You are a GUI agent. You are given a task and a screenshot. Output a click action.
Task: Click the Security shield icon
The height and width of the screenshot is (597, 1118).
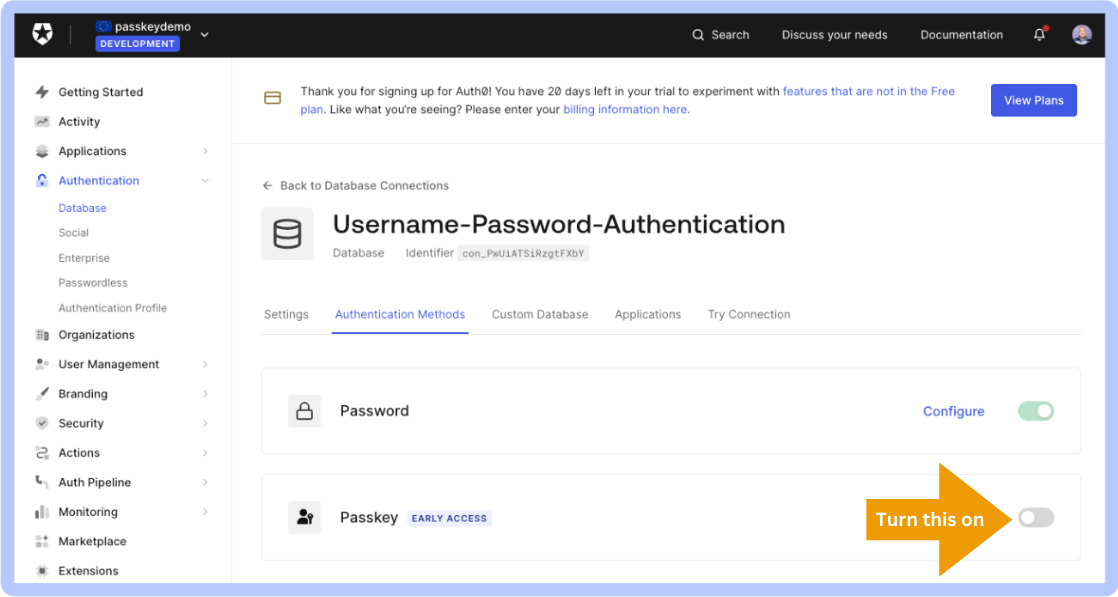(42, 423)
